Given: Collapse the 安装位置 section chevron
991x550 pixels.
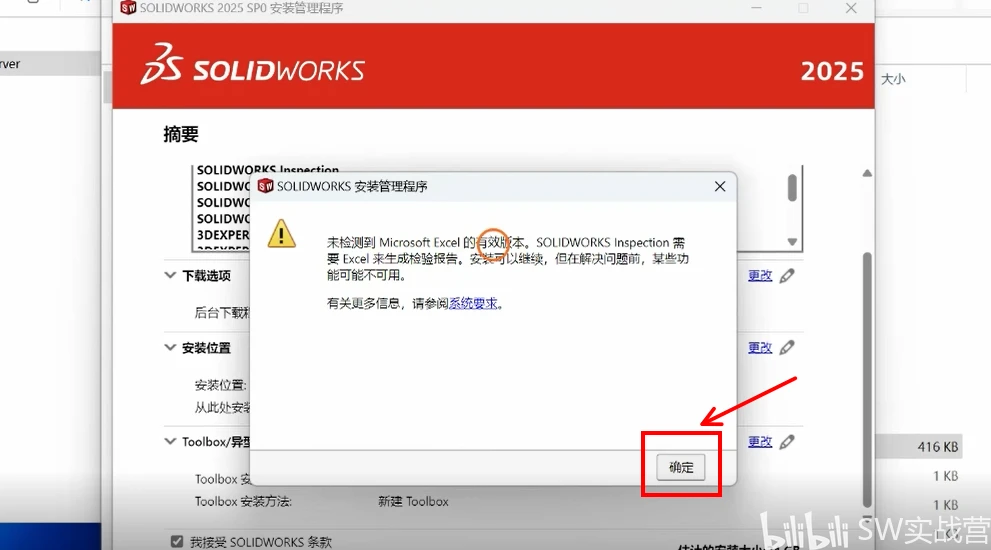Looking at the screenshot, I should click(x=170, y=347).
